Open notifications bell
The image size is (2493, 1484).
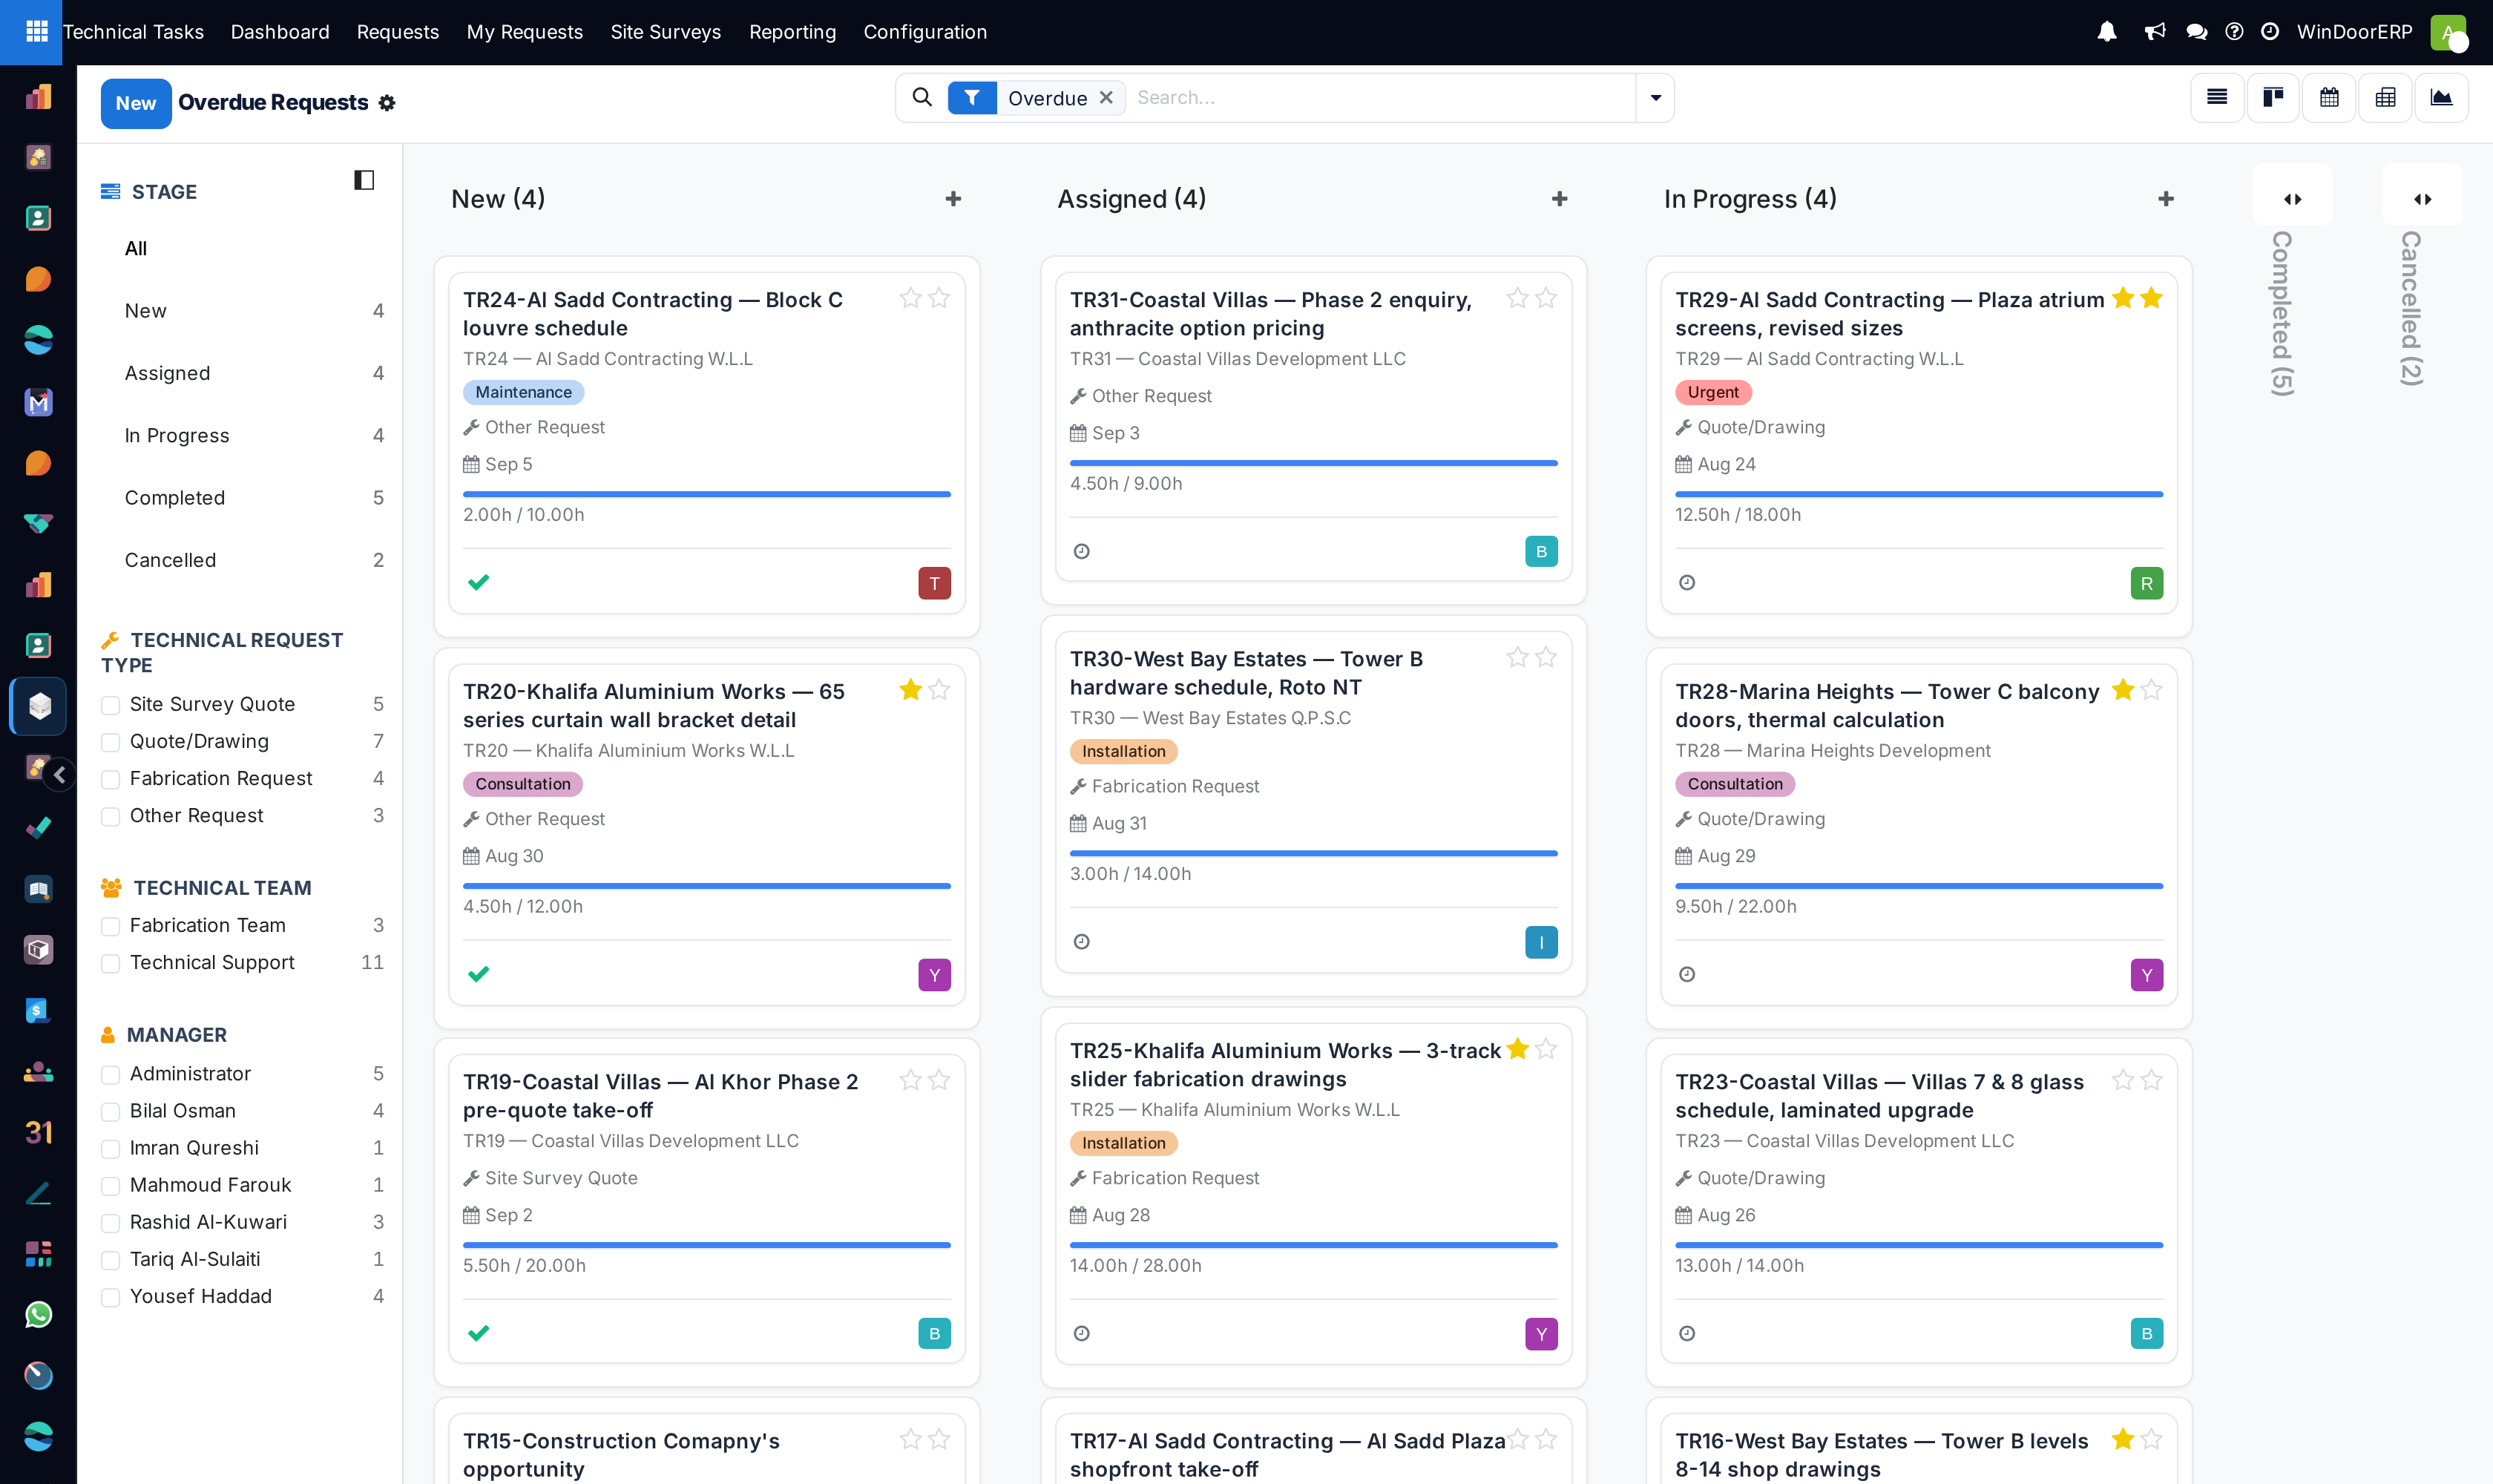(2106, 32)
